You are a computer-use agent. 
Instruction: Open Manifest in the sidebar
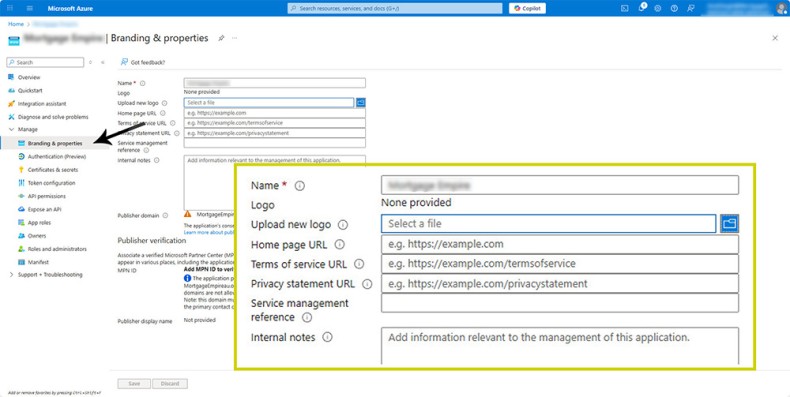[38, 262]
